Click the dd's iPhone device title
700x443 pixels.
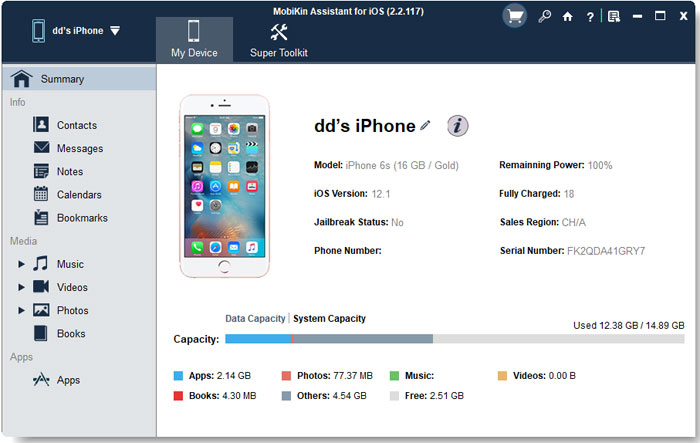(x=365, y=126)
